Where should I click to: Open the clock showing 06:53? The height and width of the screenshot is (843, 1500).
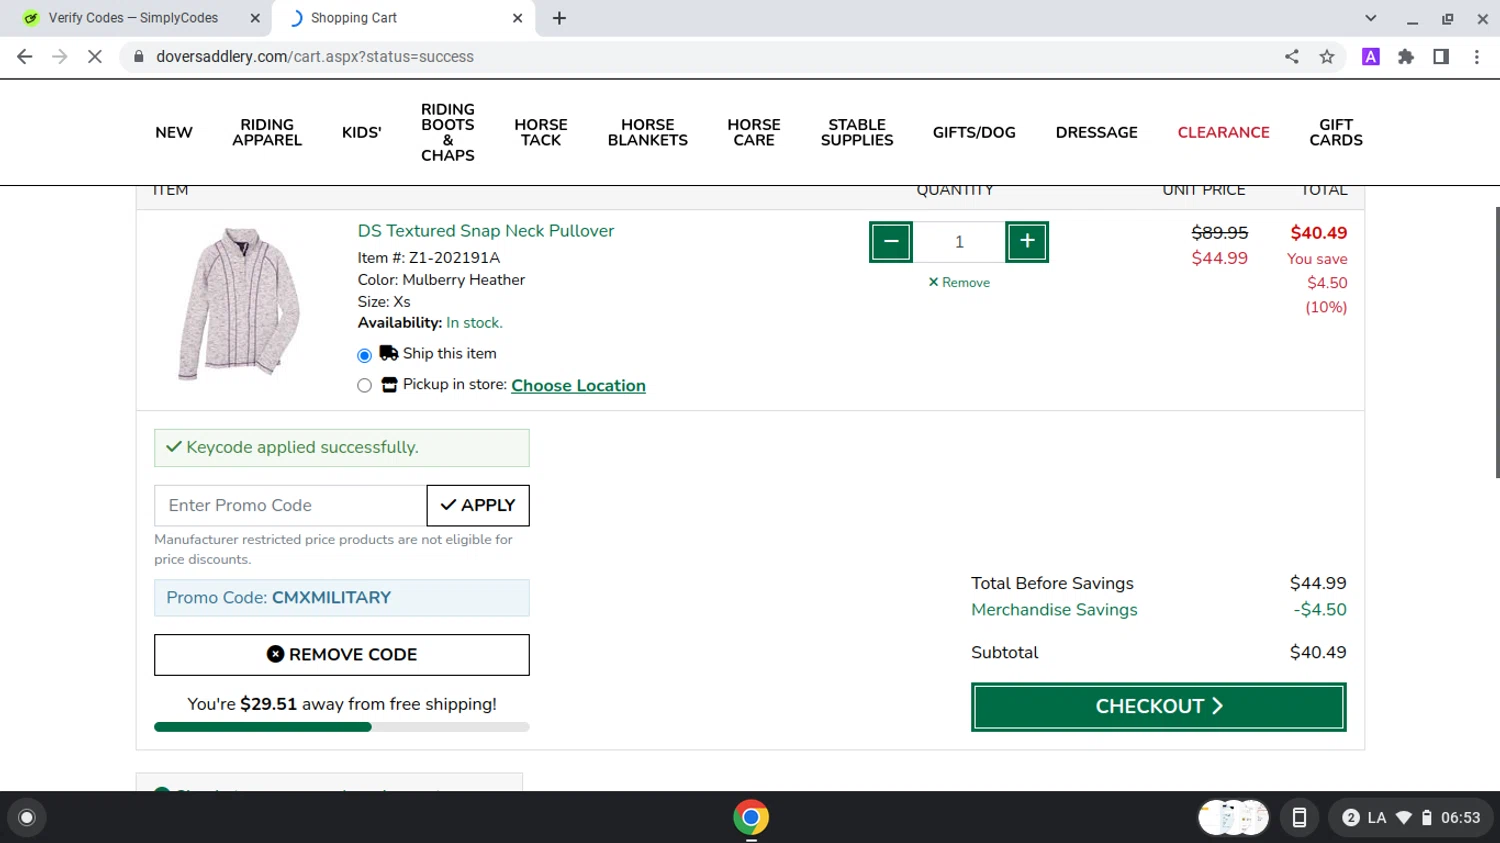[1460, 818]
